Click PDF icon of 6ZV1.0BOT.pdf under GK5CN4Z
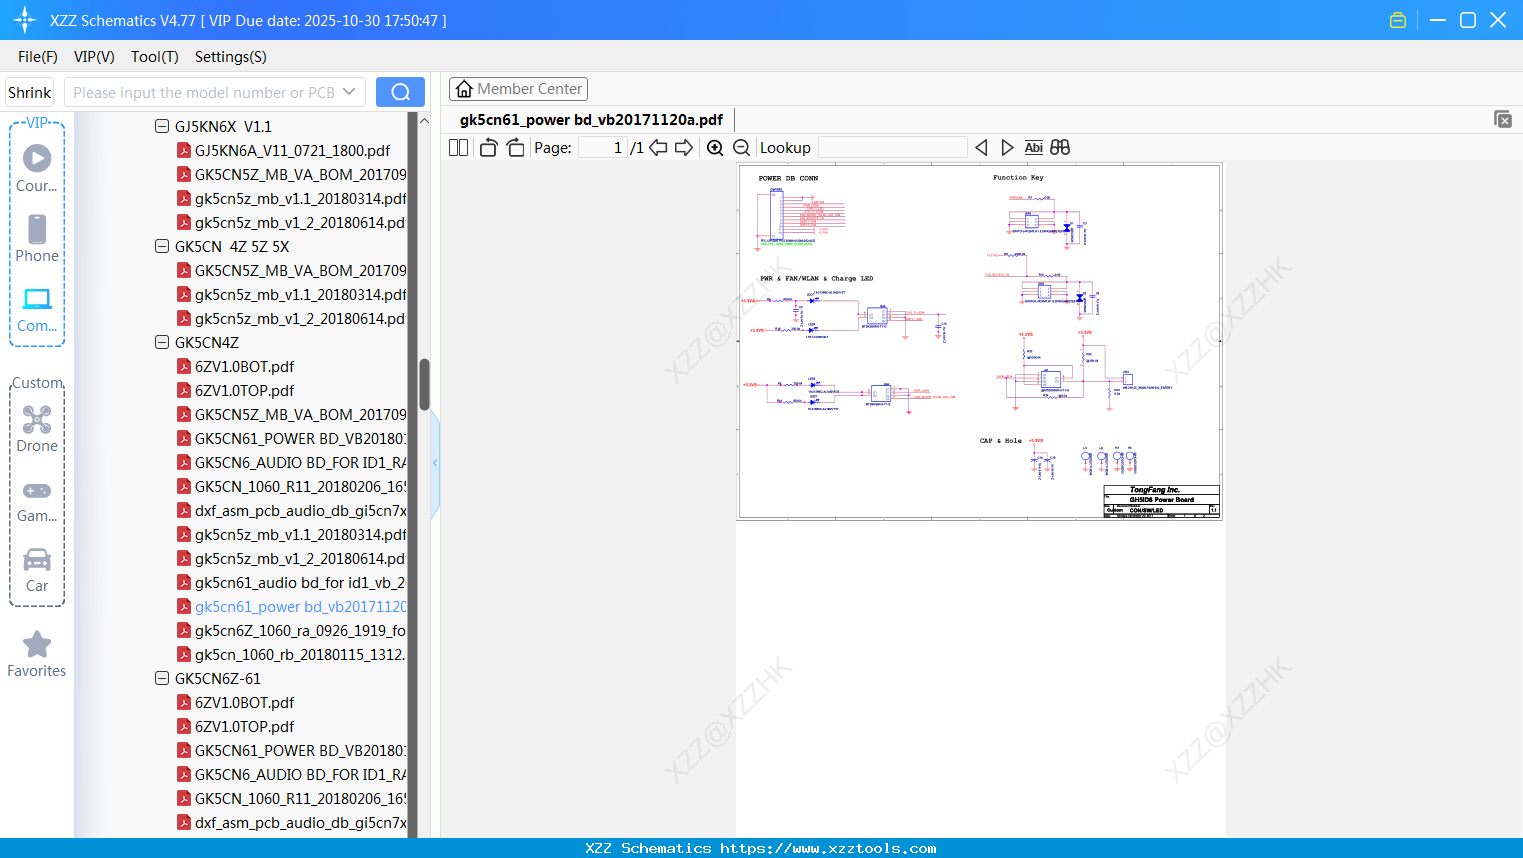1523x858 pixels. coord(184,367)
